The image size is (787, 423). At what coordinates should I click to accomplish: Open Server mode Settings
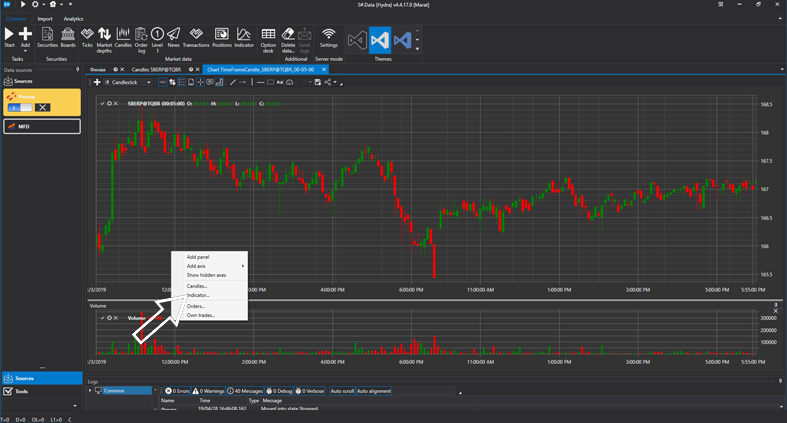click(x=329, y=38)
